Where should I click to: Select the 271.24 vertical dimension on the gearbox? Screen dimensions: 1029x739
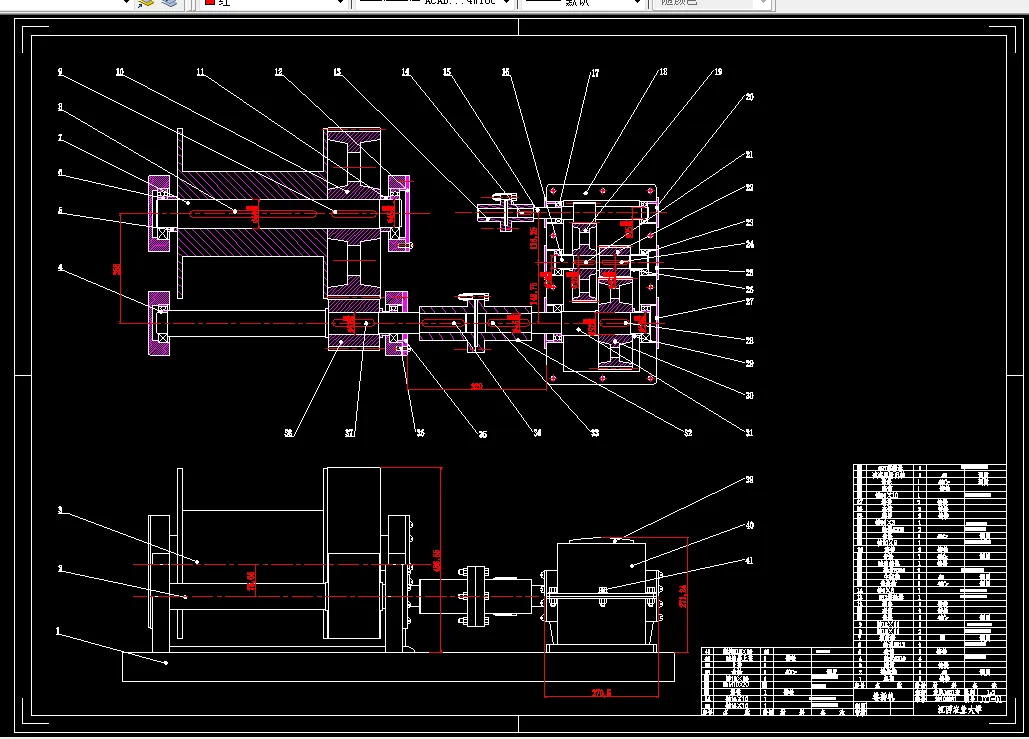pyautogui.click(x=684, y=596)
